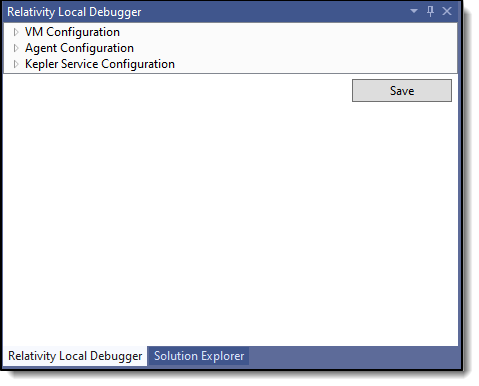
Task: Close the Relativity Local Debugger panel
Action: pyautogui.click(x=447, y=11)
